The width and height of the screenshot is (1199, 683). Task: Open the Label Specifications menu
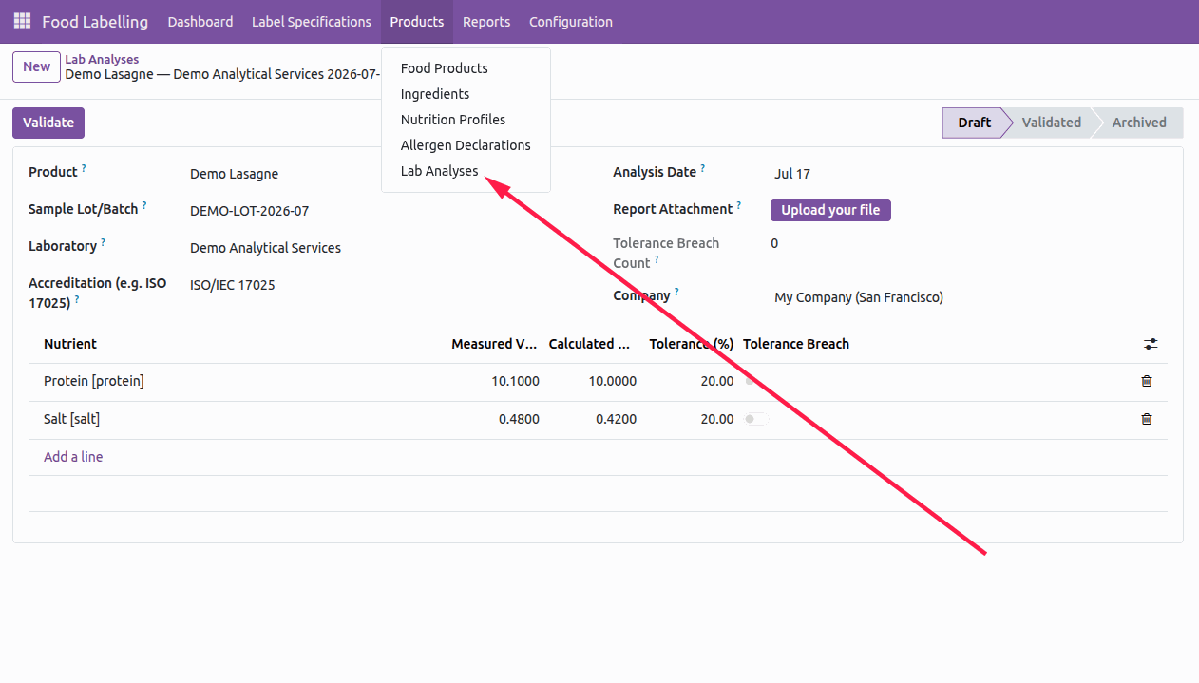click(311, 21)
